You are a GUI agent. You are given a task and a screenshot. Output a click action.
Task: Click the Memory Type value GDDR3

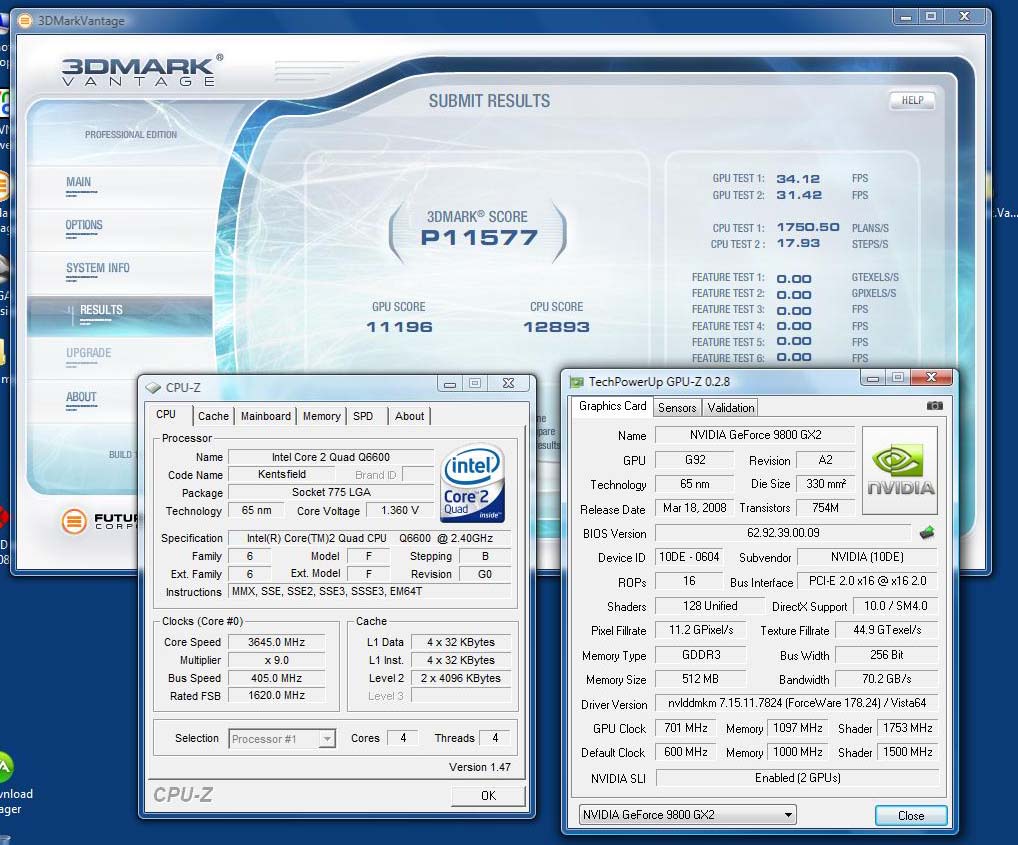[701, 655]
